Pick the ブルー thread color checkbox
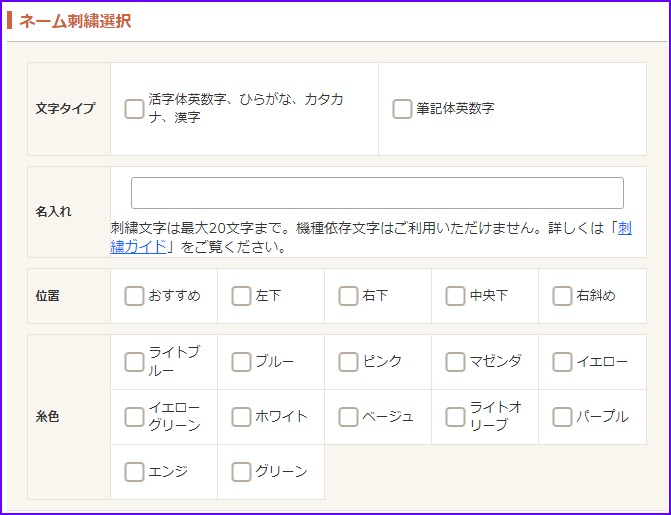 241,362
